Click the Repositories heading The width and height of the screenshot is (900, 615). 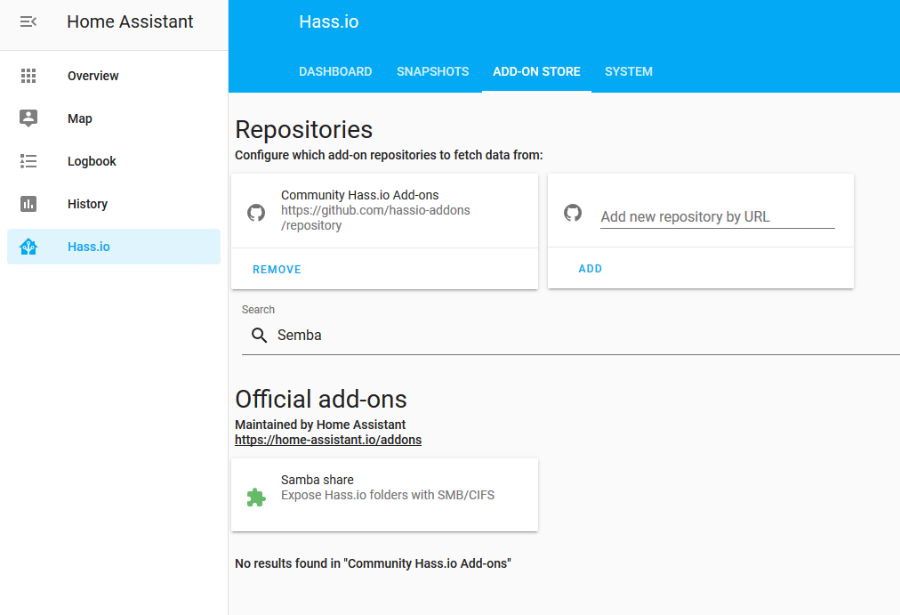click(304, 130)
